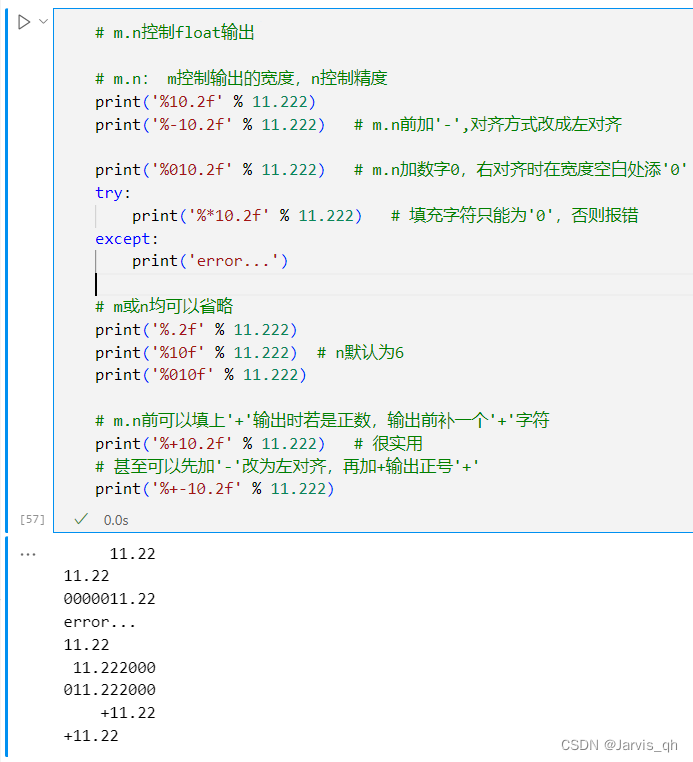Run the cell with the play icon
Screen dimensions: 693x762
click(23, 22)
